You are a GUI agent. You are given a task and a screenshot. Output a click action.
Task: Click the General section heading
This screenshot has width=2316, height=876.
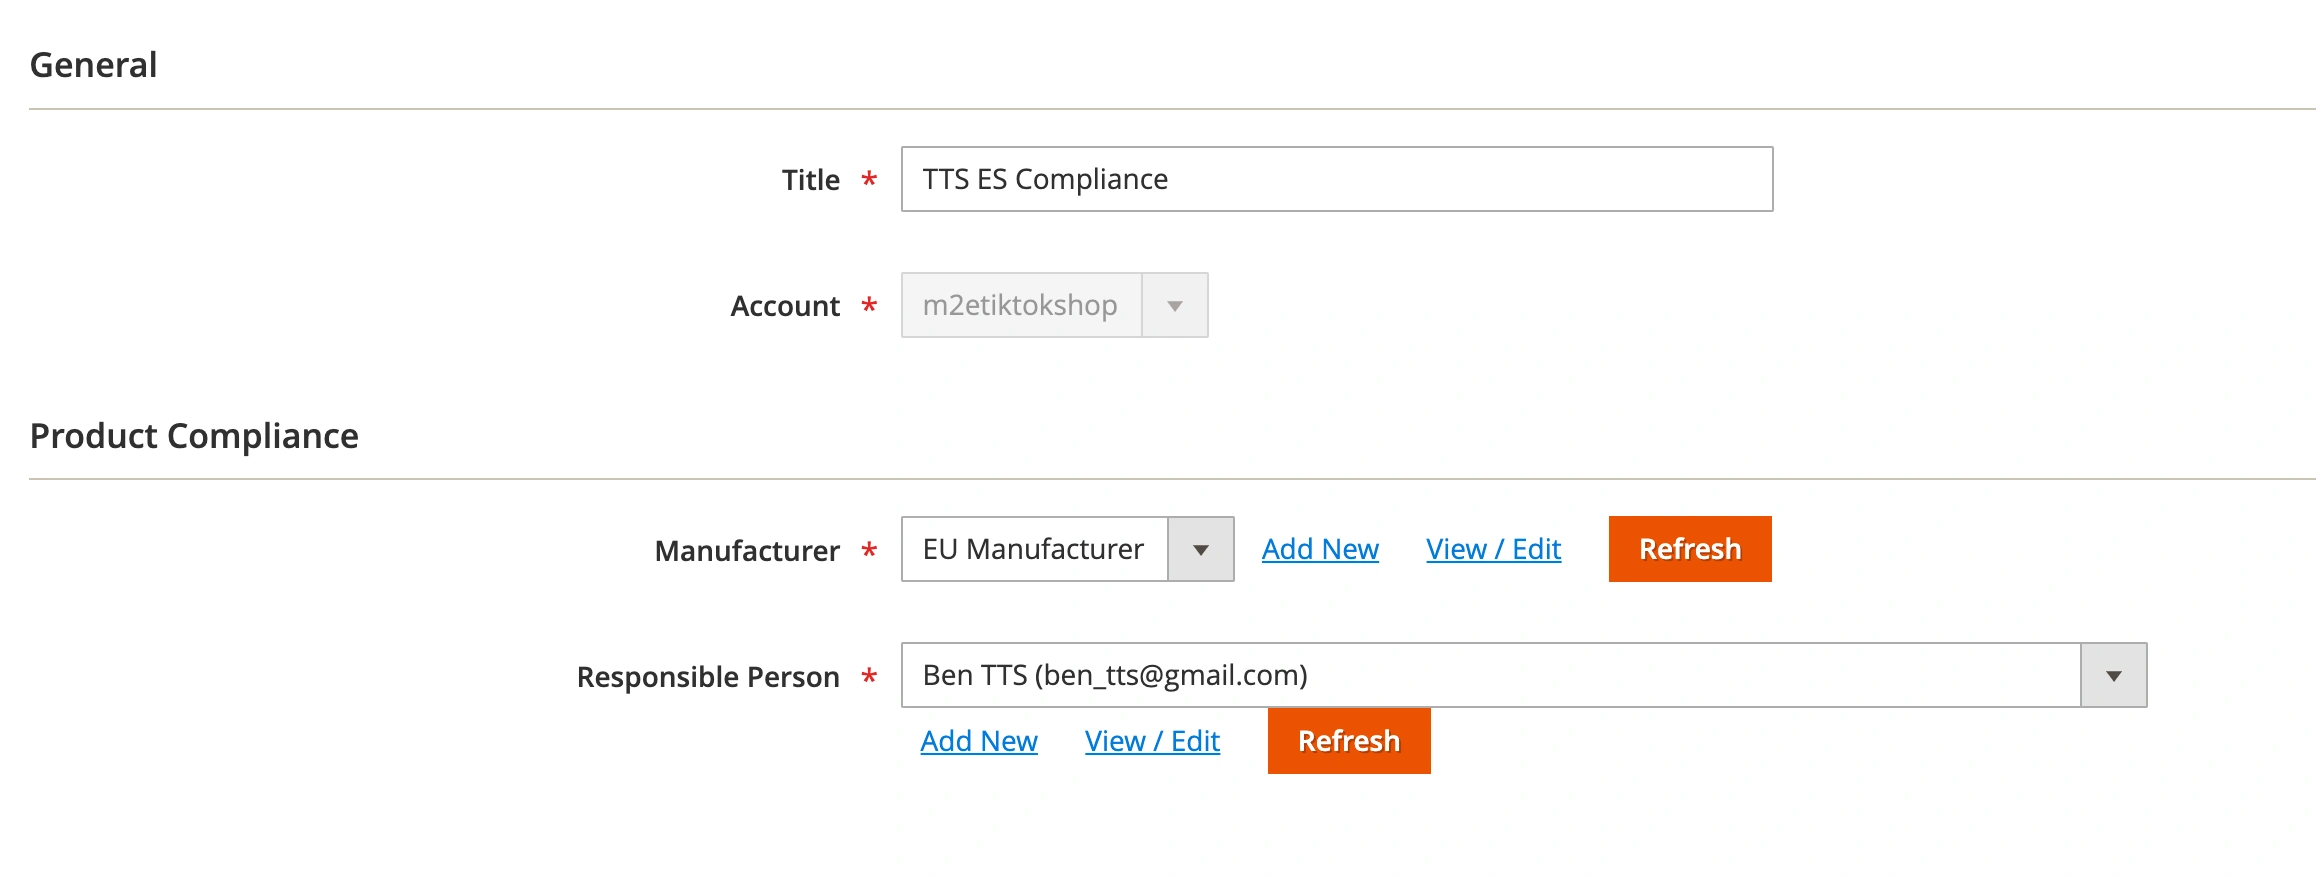(x=94, y=65)
